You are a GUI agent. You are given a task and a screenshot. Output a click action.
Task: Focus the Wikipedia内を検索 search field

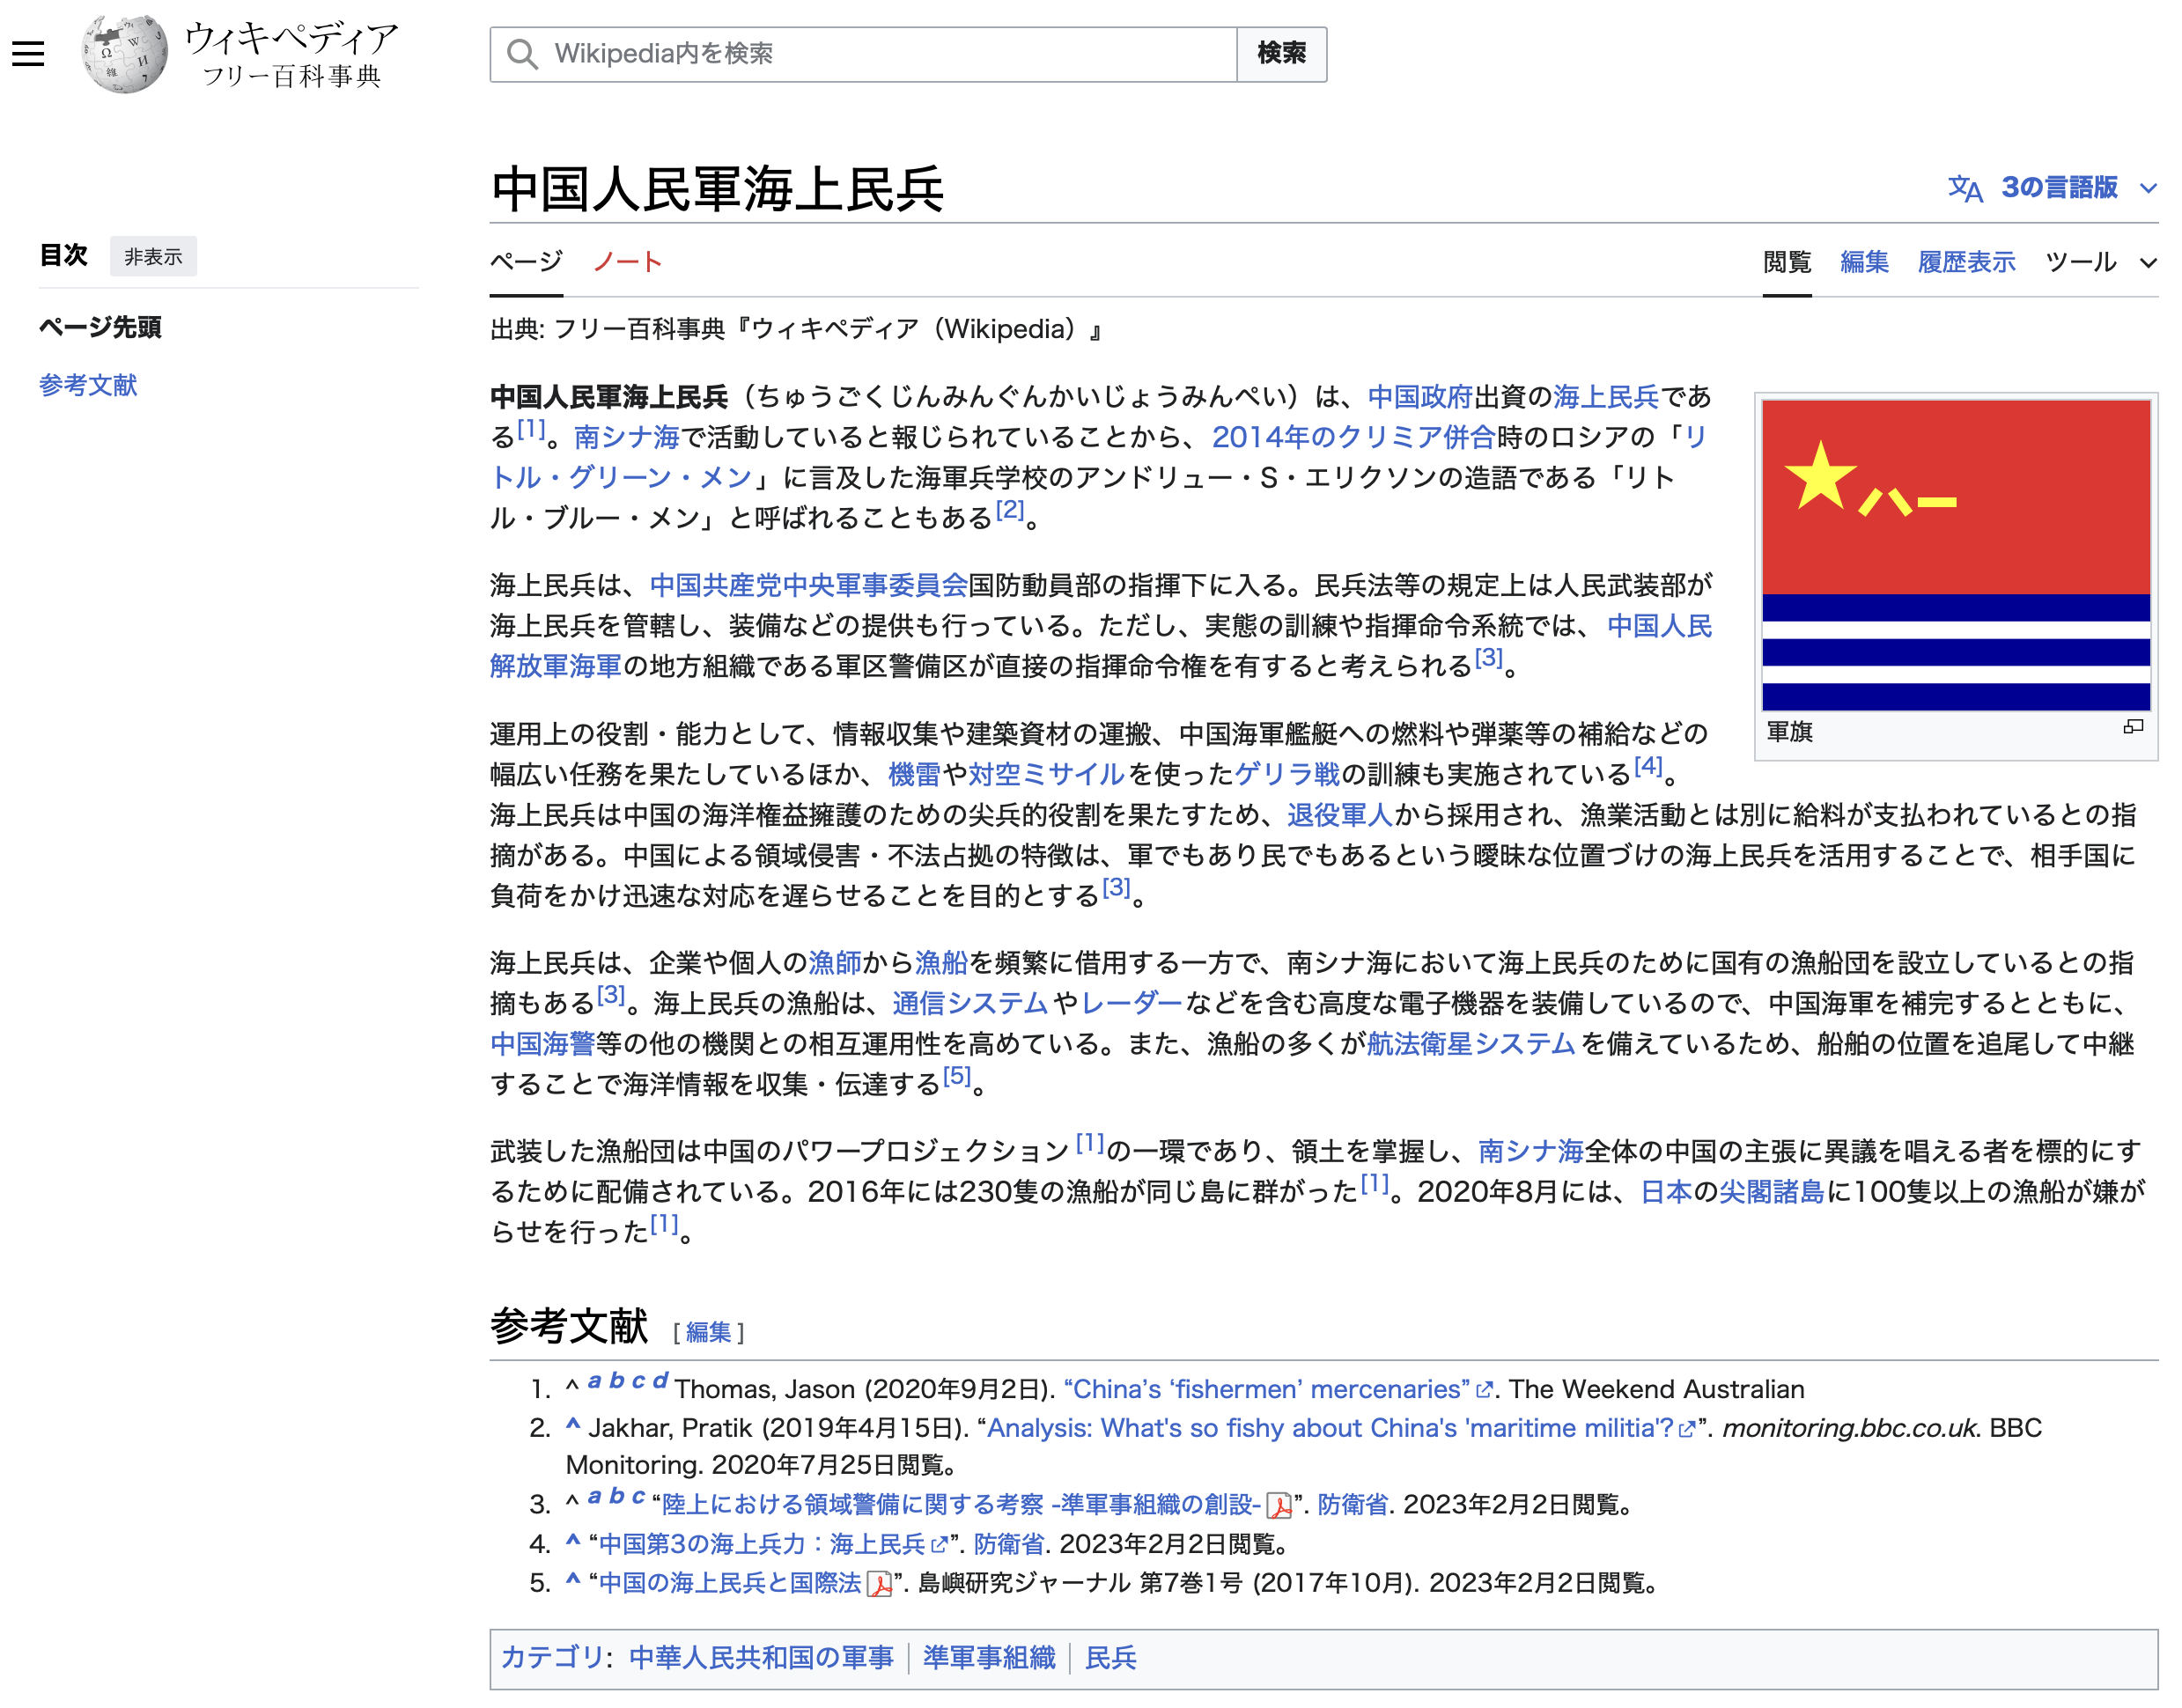point(863,54)
